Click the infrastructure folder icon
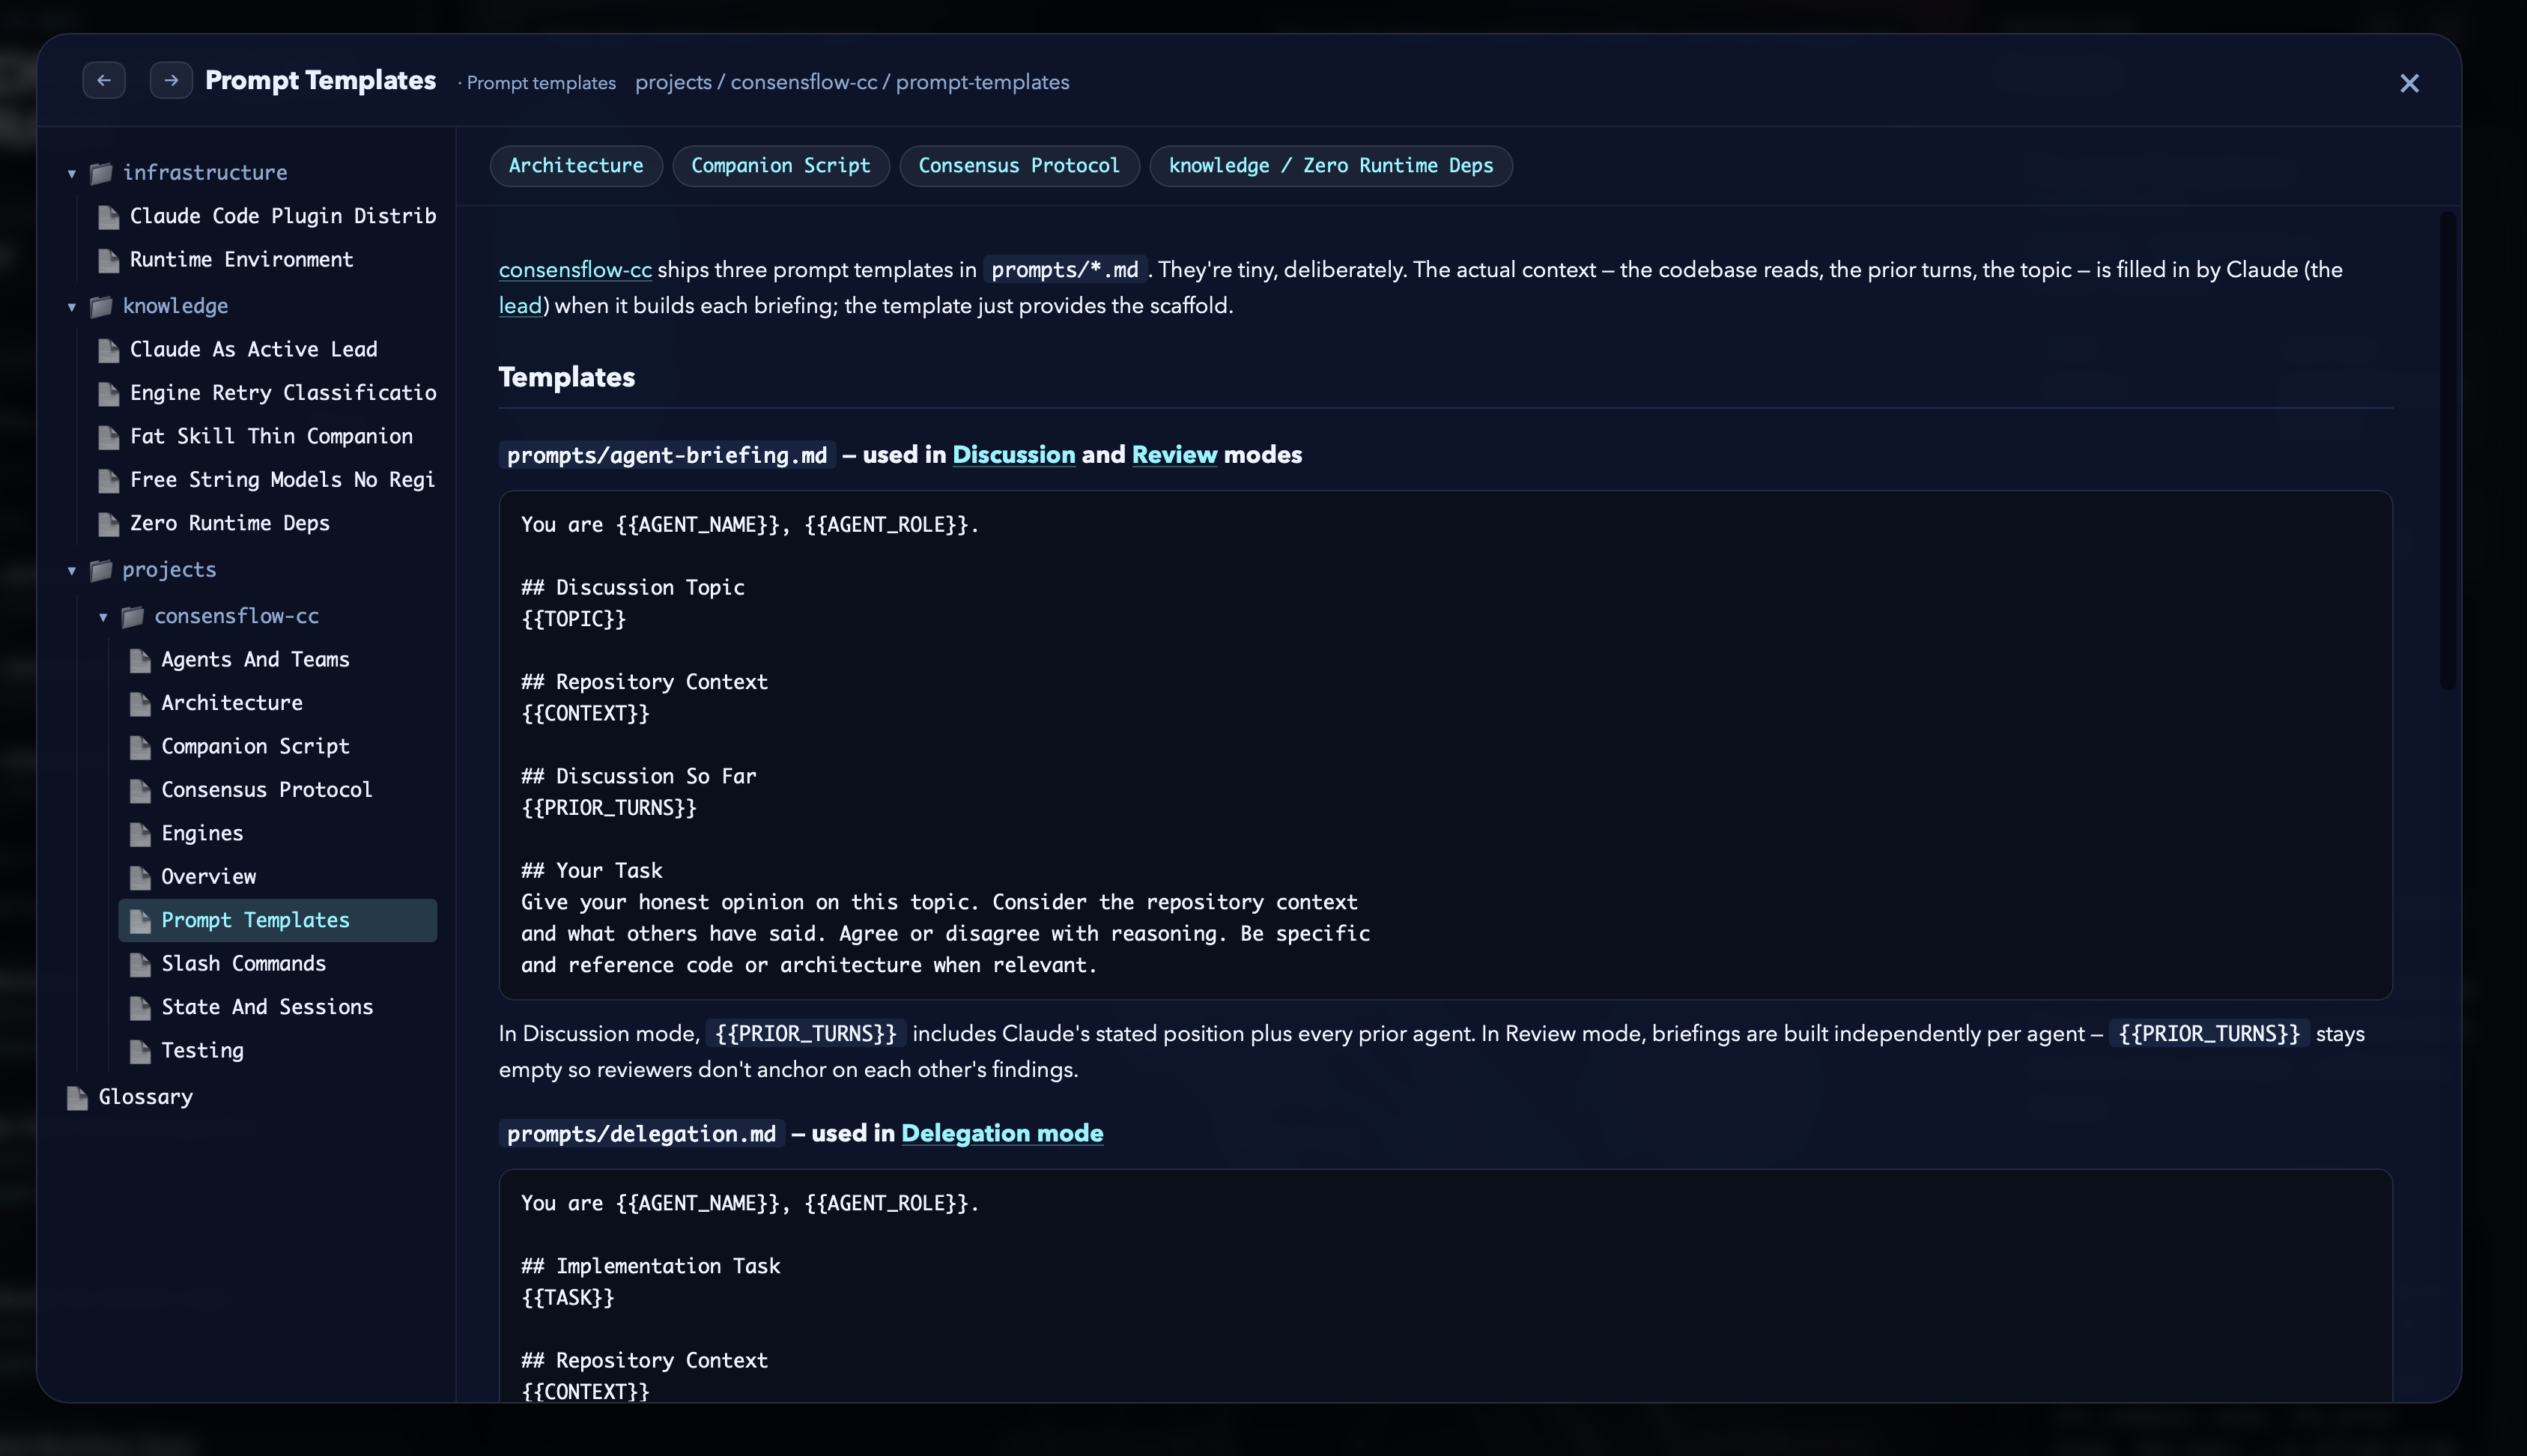This screenshot has height=1456, width=2527. click(101, 173)
